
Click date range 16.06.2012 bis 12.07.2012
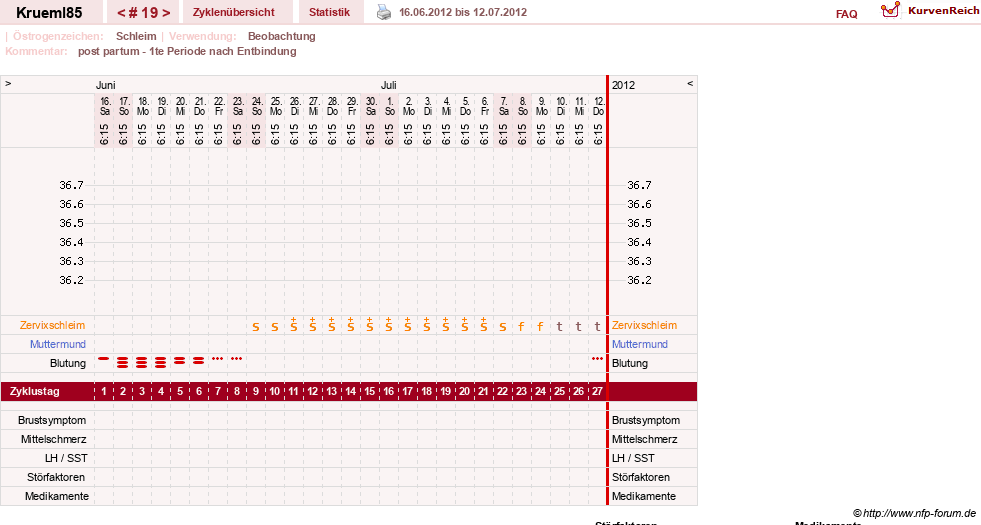pos(462,12)
